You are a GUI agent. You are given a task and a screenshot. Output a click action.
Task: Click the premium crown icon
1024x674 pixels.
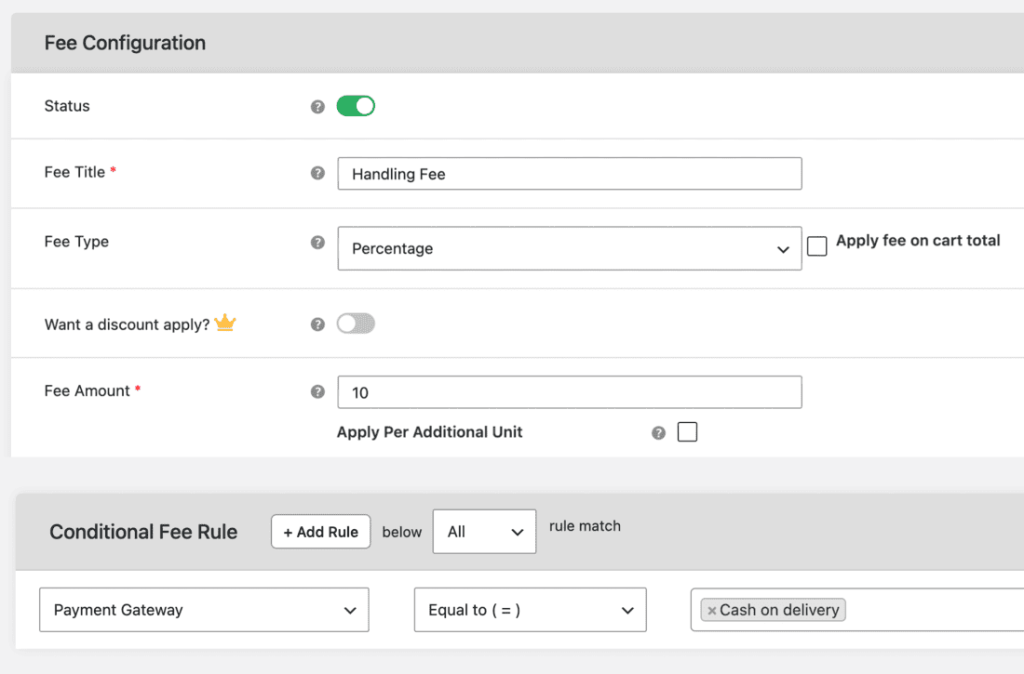click(x=225, y=323)
